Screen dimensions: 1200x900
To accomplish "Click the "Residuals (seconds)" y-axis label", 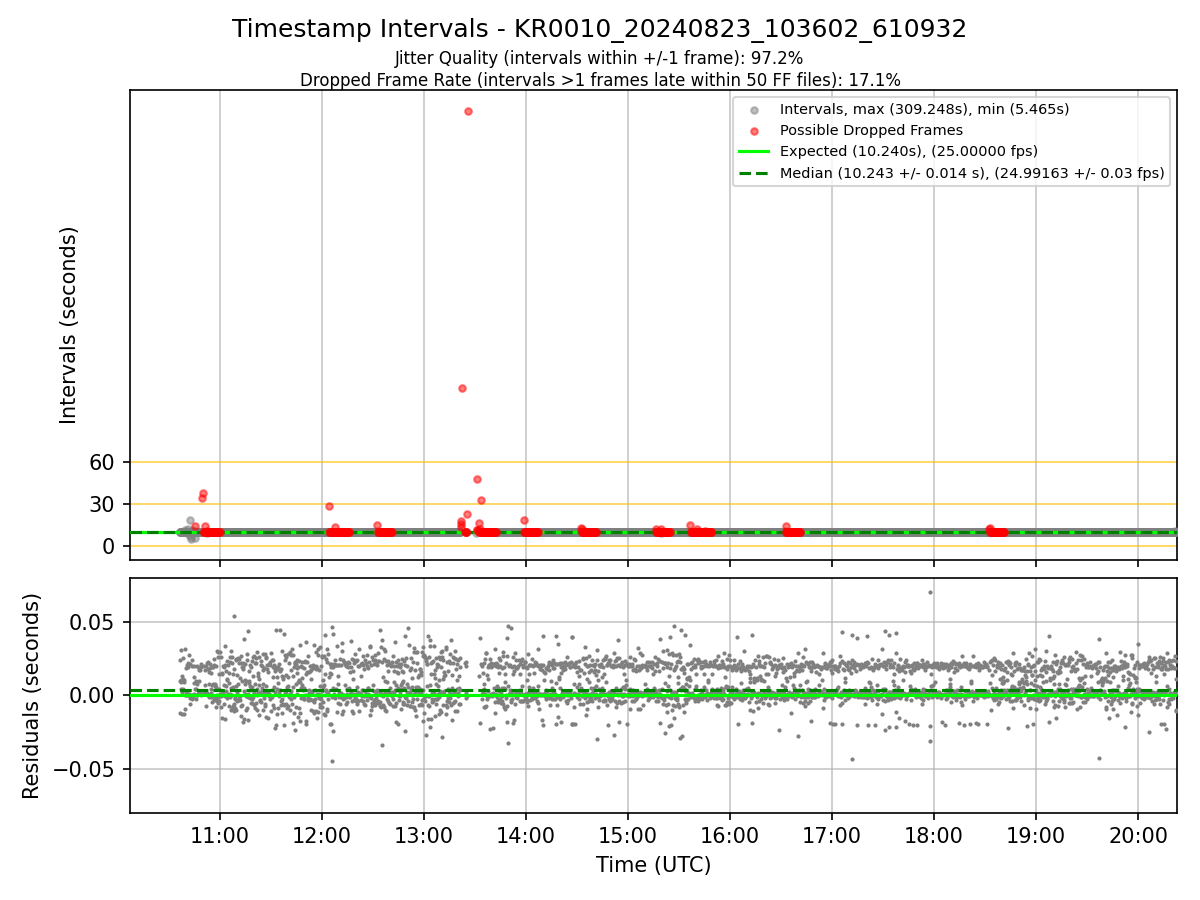I will pyautogui.click(x=32, y=696).
